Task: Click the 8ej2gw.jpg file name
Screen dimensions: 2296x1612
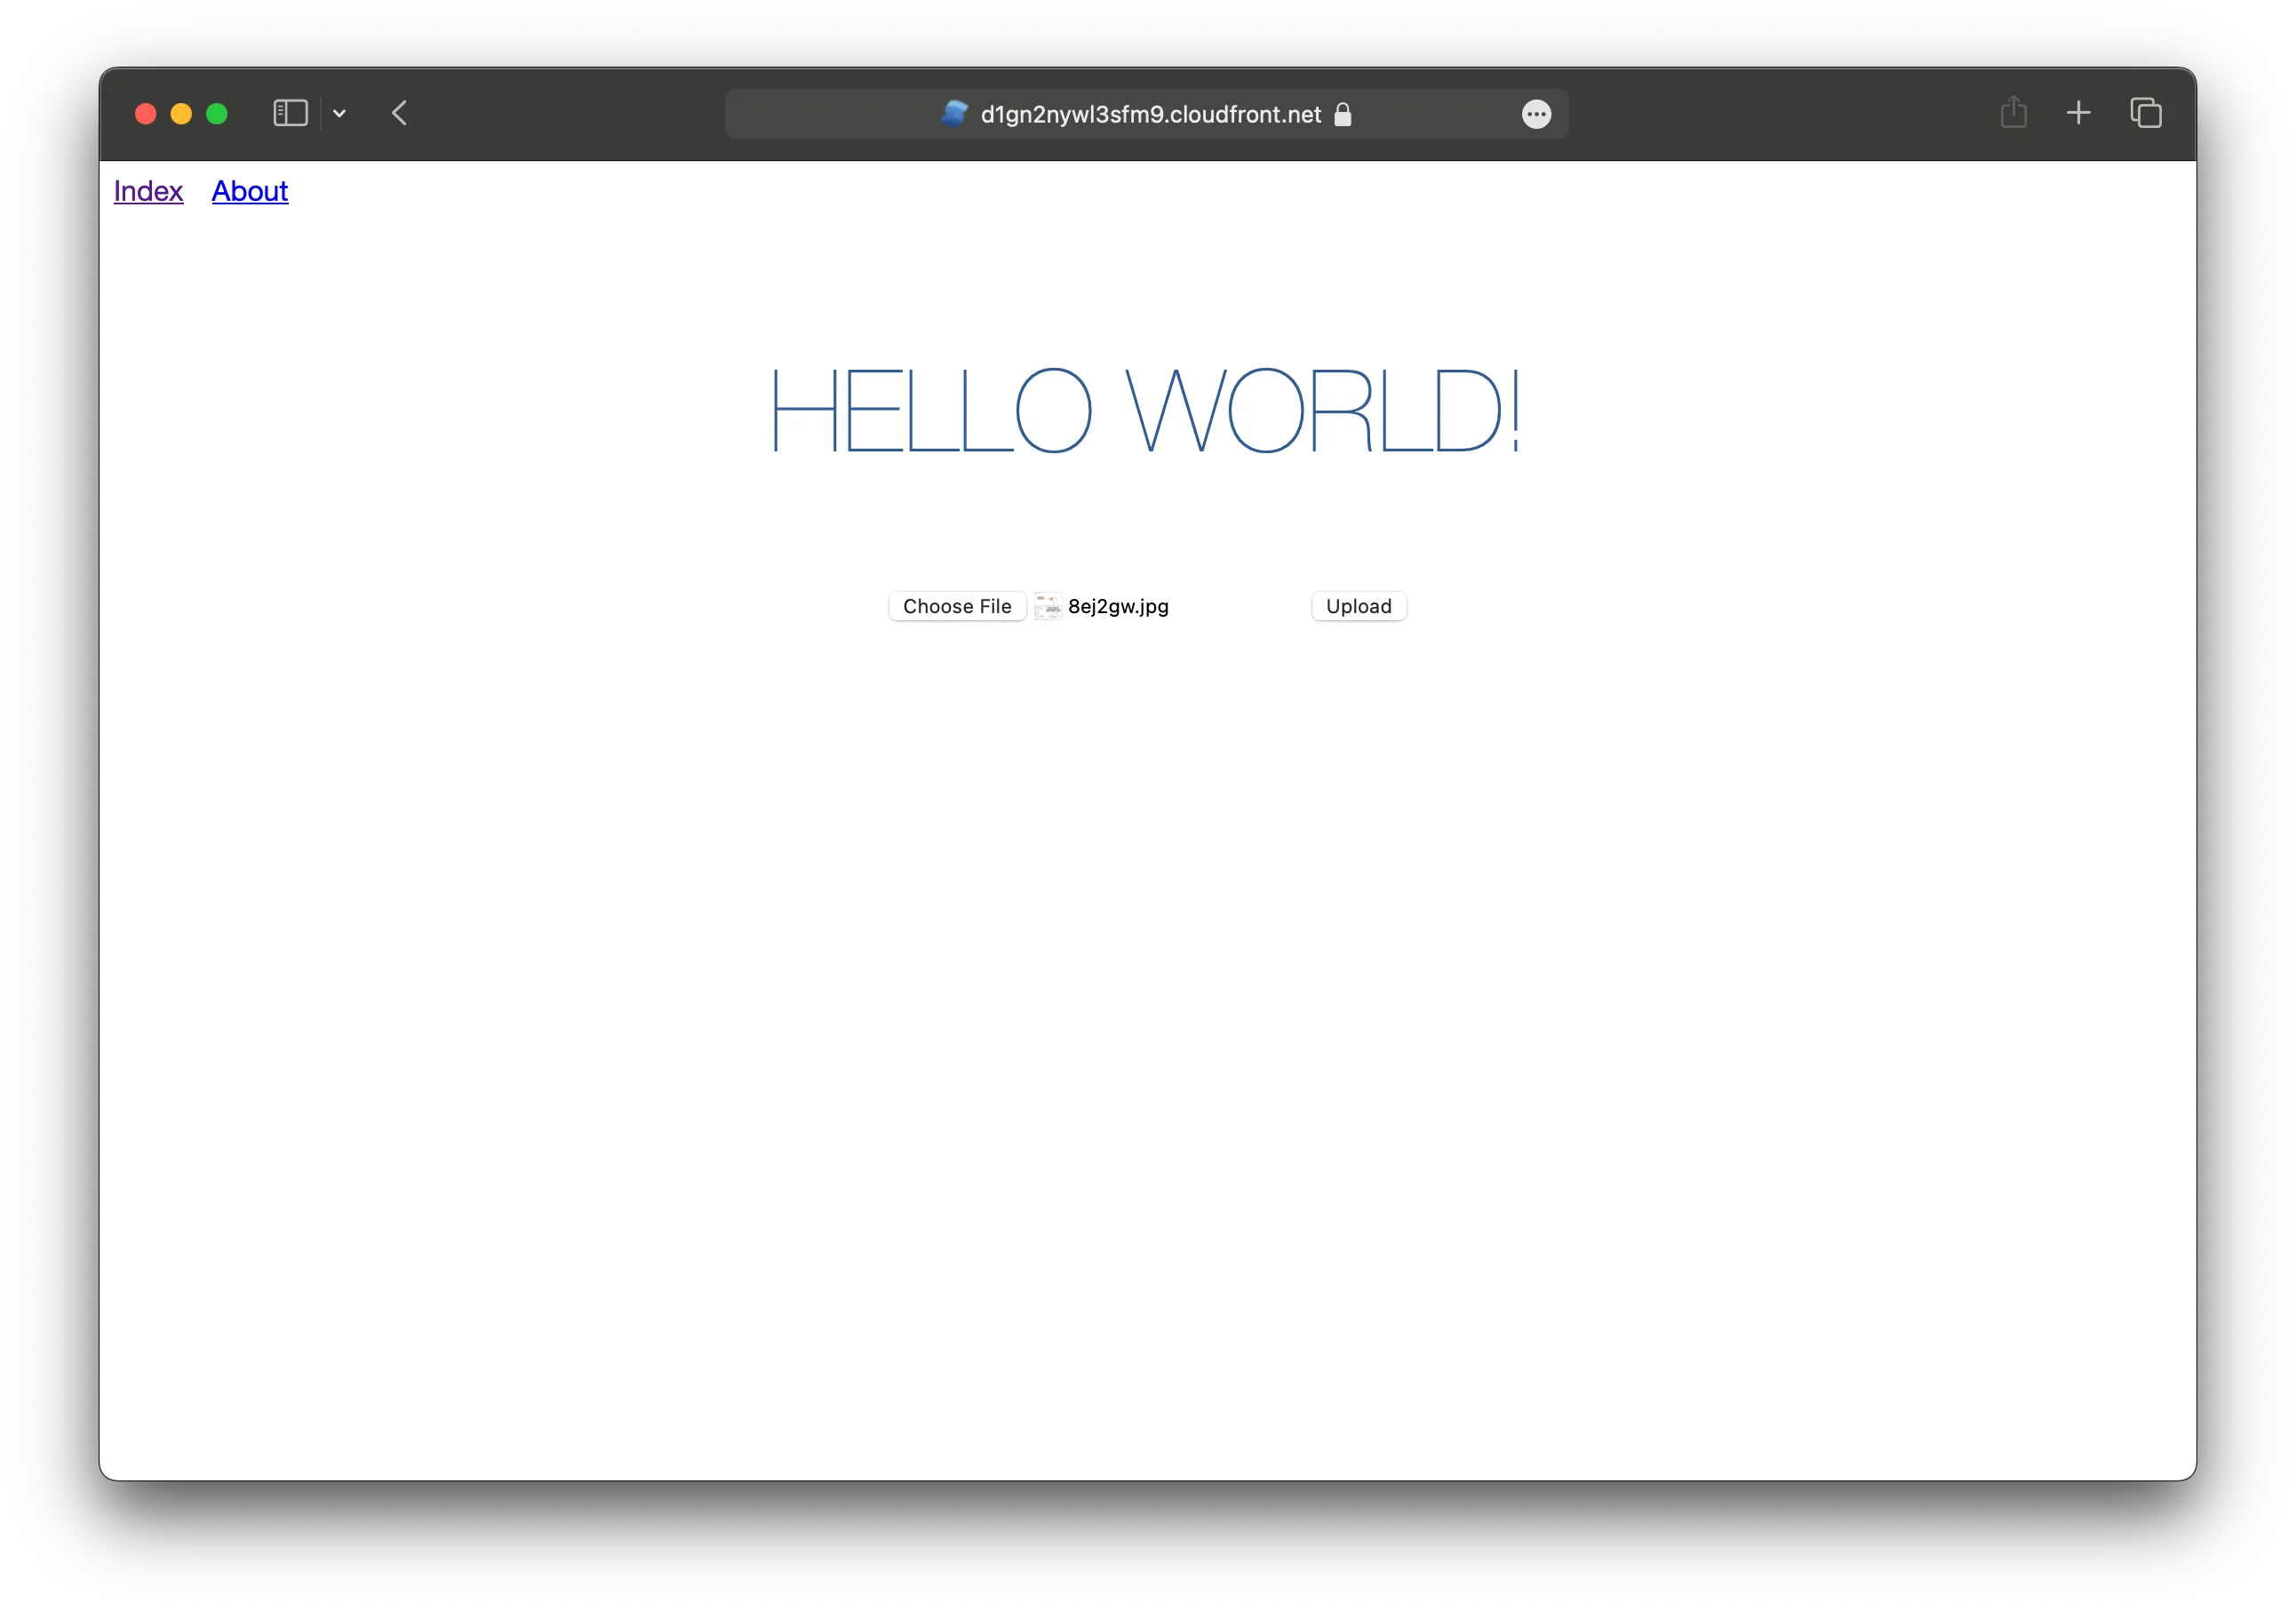Action: point(1118,606)
